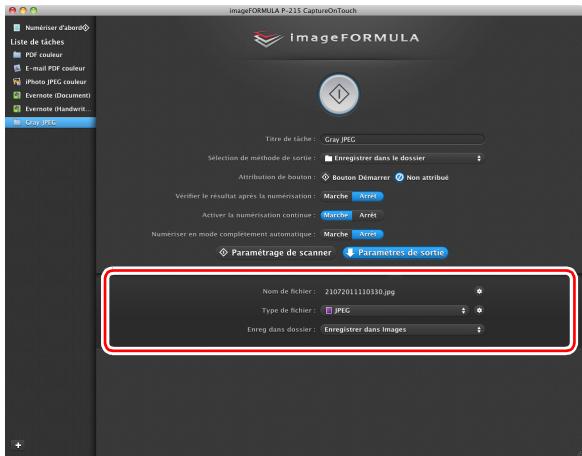This screenshot has width=582, height=456.
Task: Click the Evernote (Document) icon
Action: click(17, 95)
